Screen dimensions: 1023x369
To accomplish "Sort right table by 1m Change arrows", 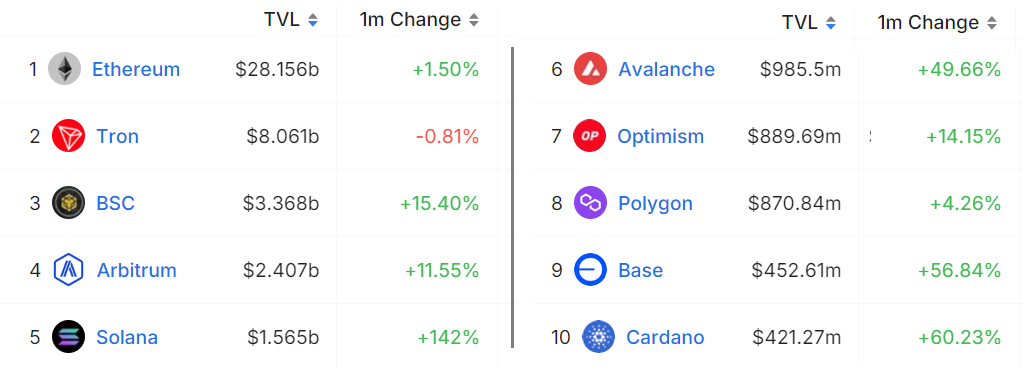I will [992, 23].
